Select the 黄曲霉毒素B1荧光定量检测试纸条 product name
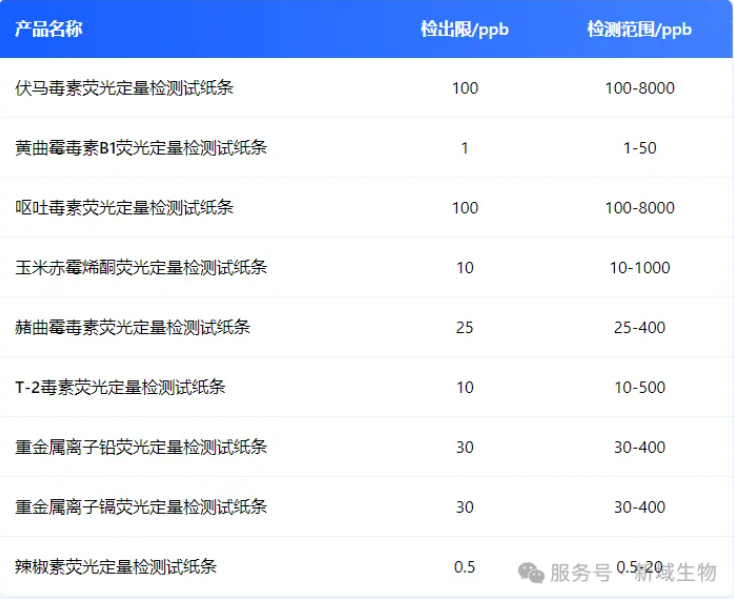This screenshot has width=734, height=599. pos(141,148)
